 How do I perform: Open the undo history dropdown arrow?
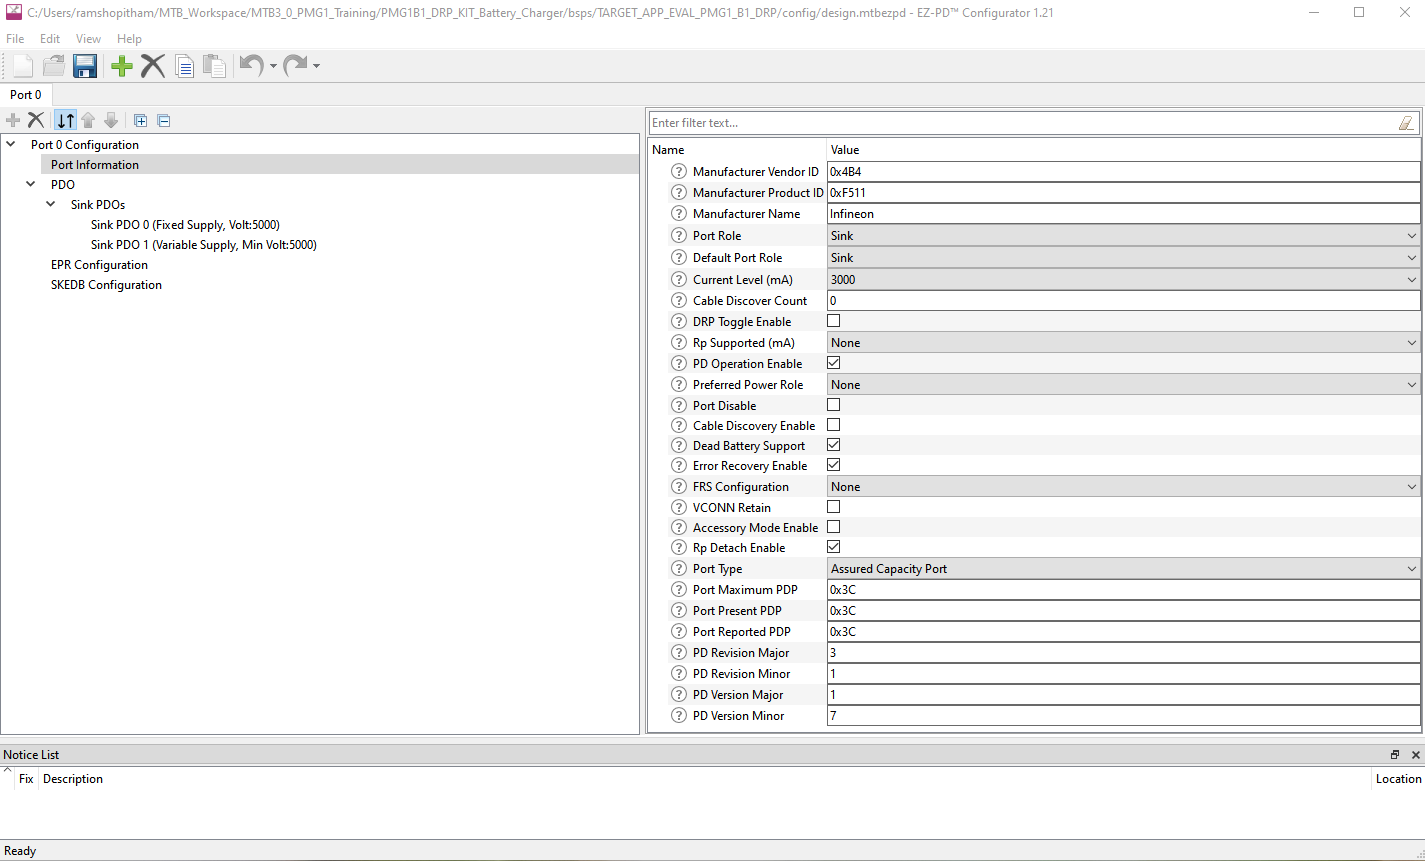click(x=273, y=67)
